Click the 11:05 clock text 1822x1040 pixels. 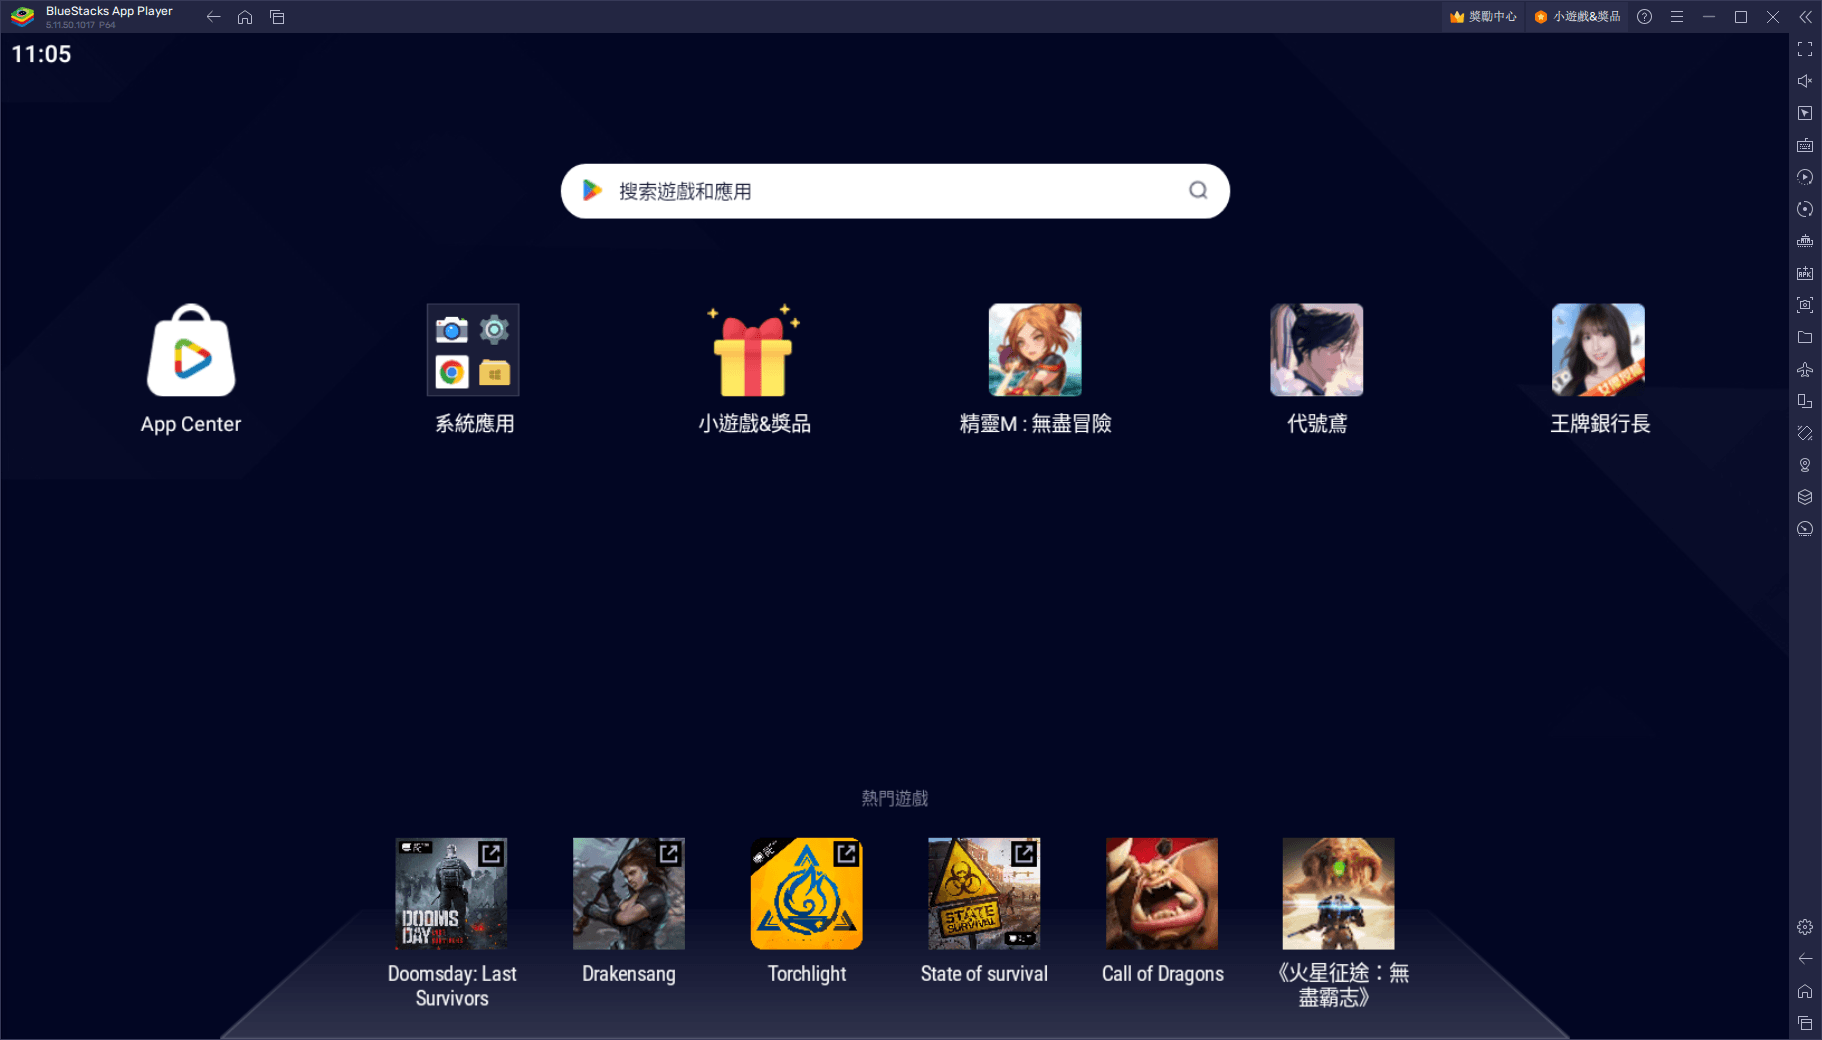click(41, 54)
